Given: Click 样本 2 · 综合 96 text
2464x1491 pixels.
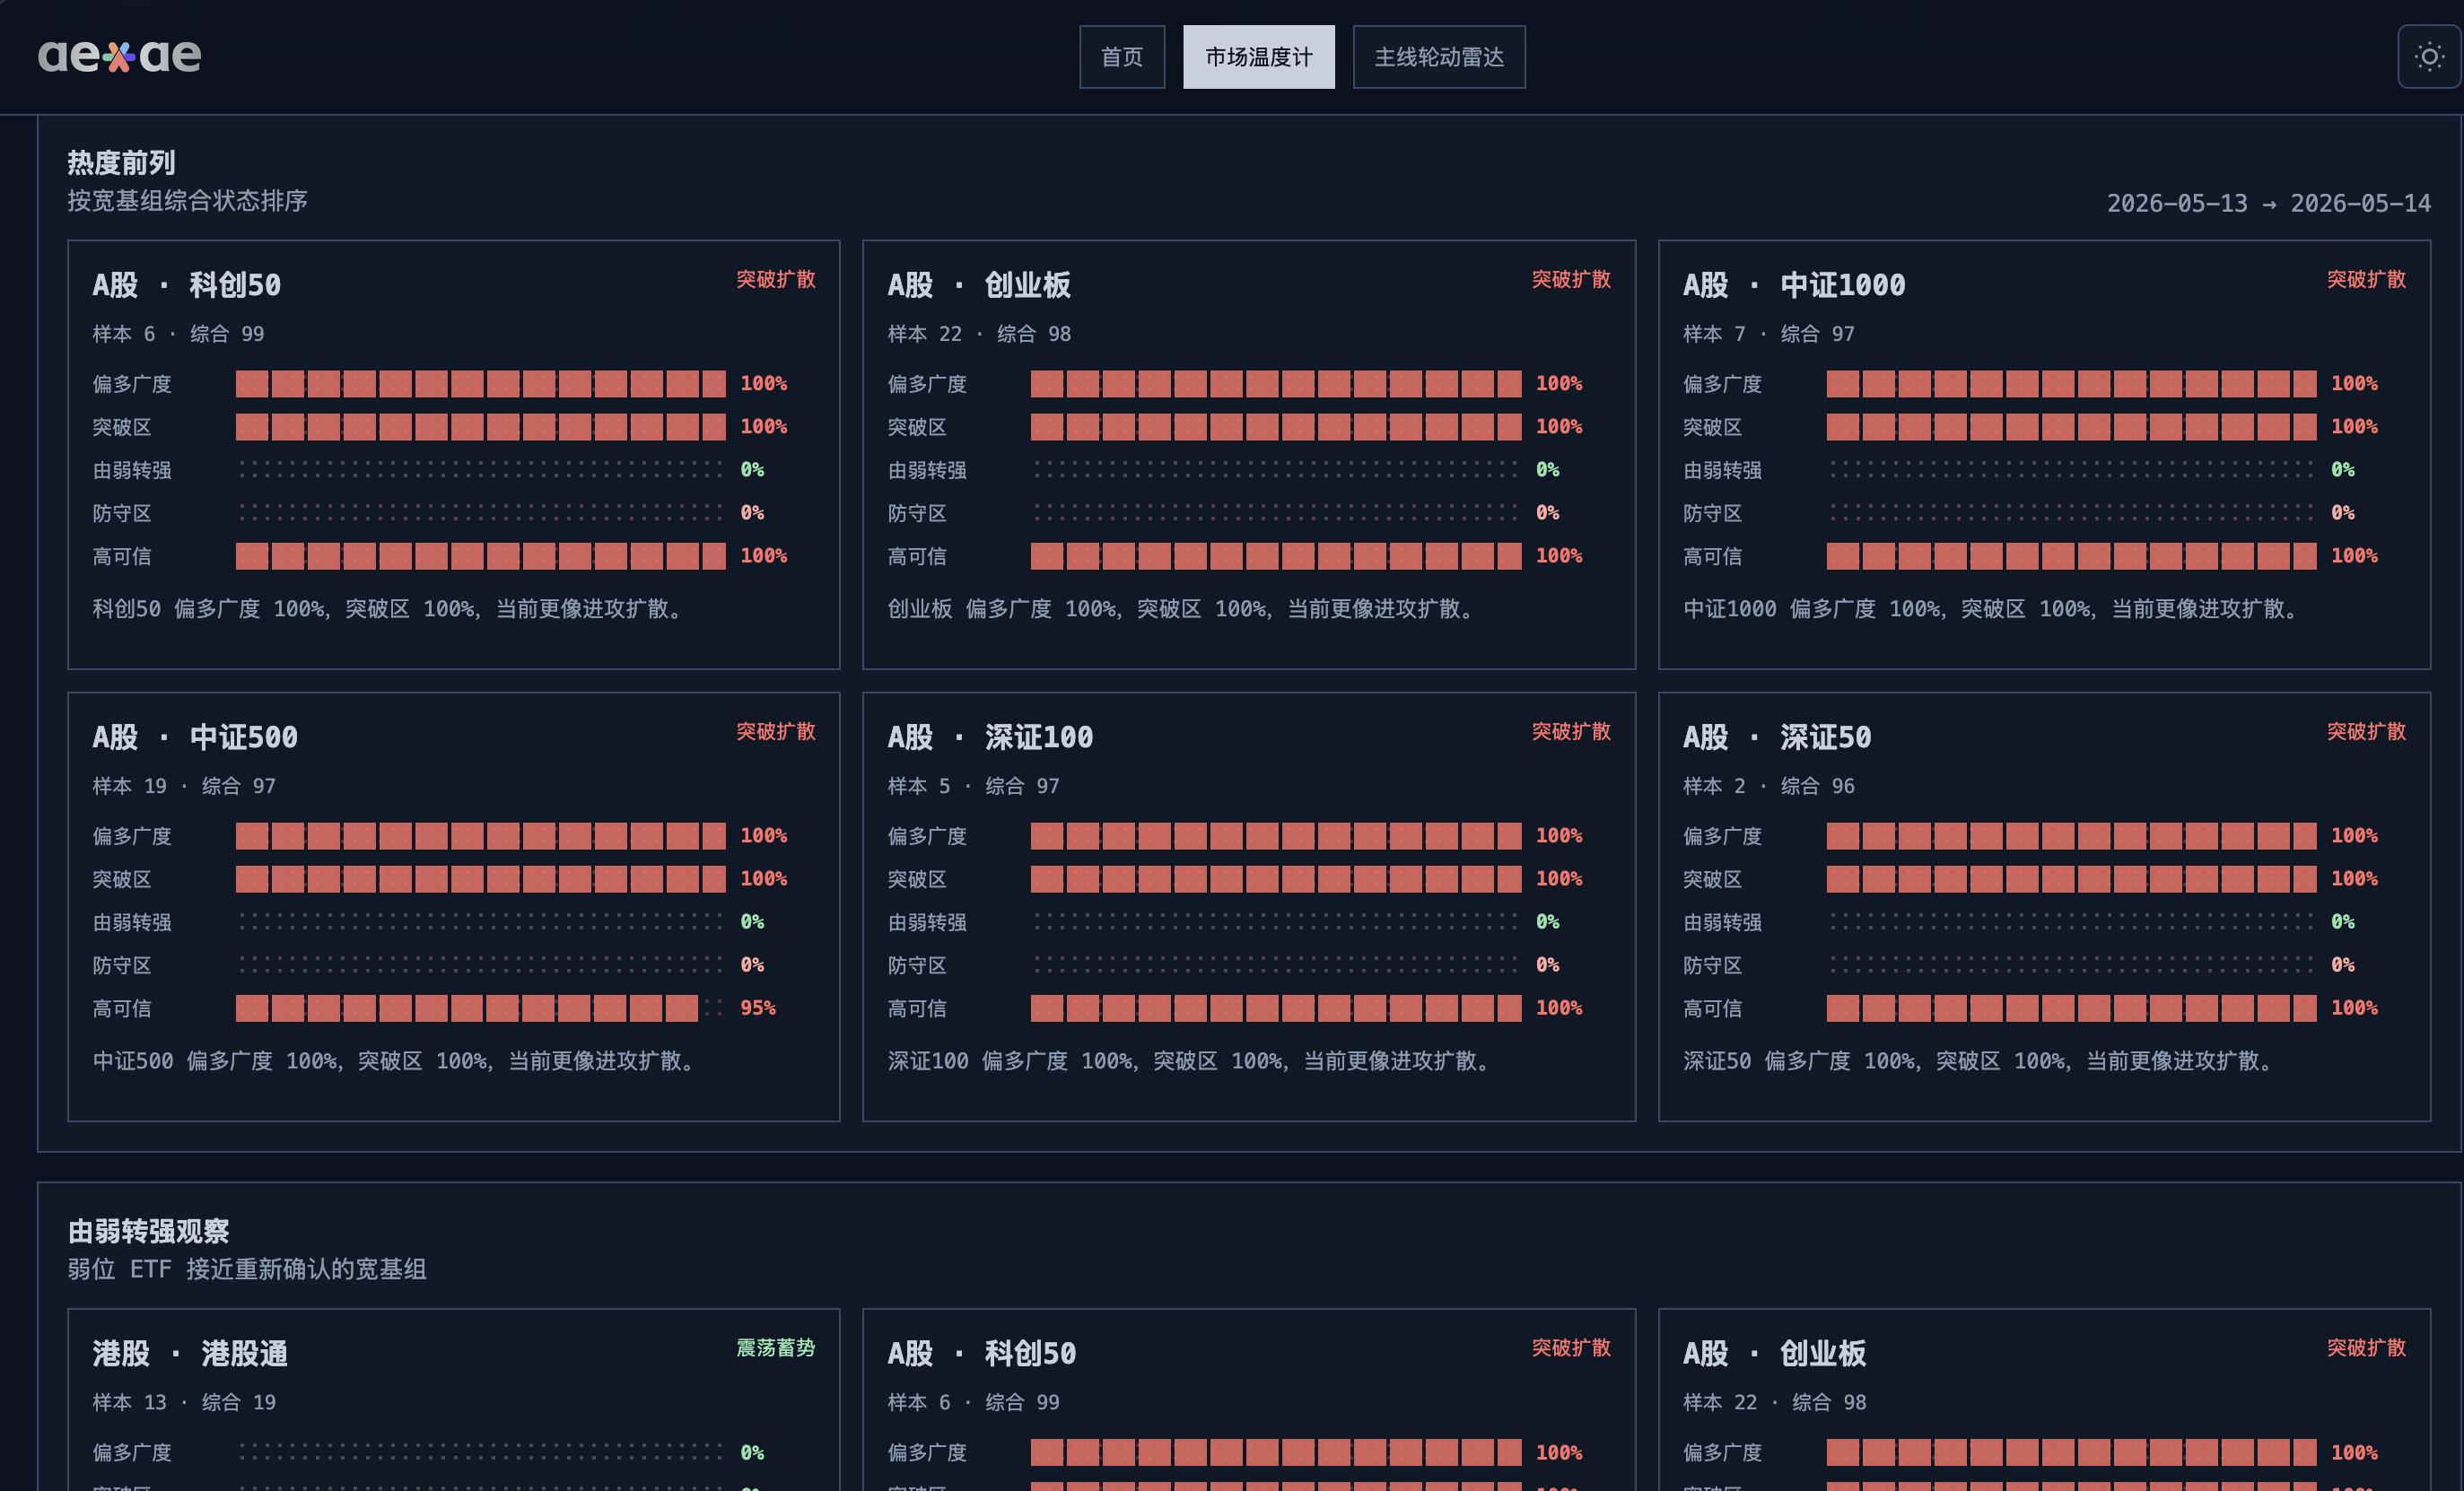Looking at the screenshot, I should (x=1769, y=786).
